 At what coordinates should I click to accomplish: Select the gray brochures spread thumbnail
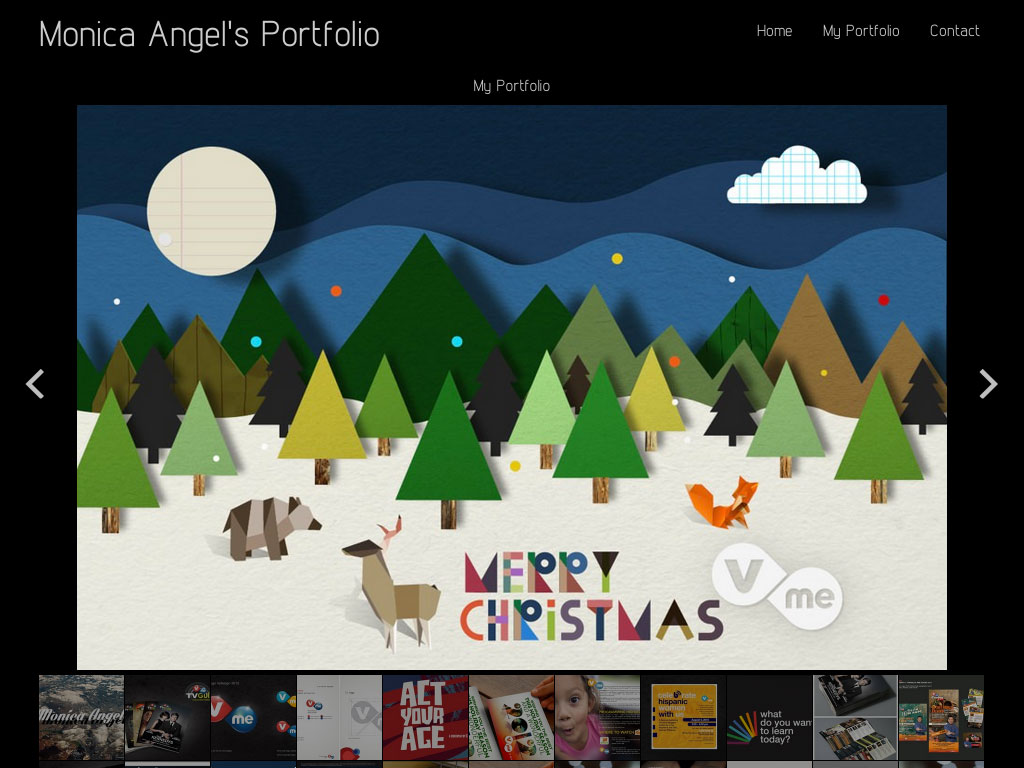(x=856, y=717)
